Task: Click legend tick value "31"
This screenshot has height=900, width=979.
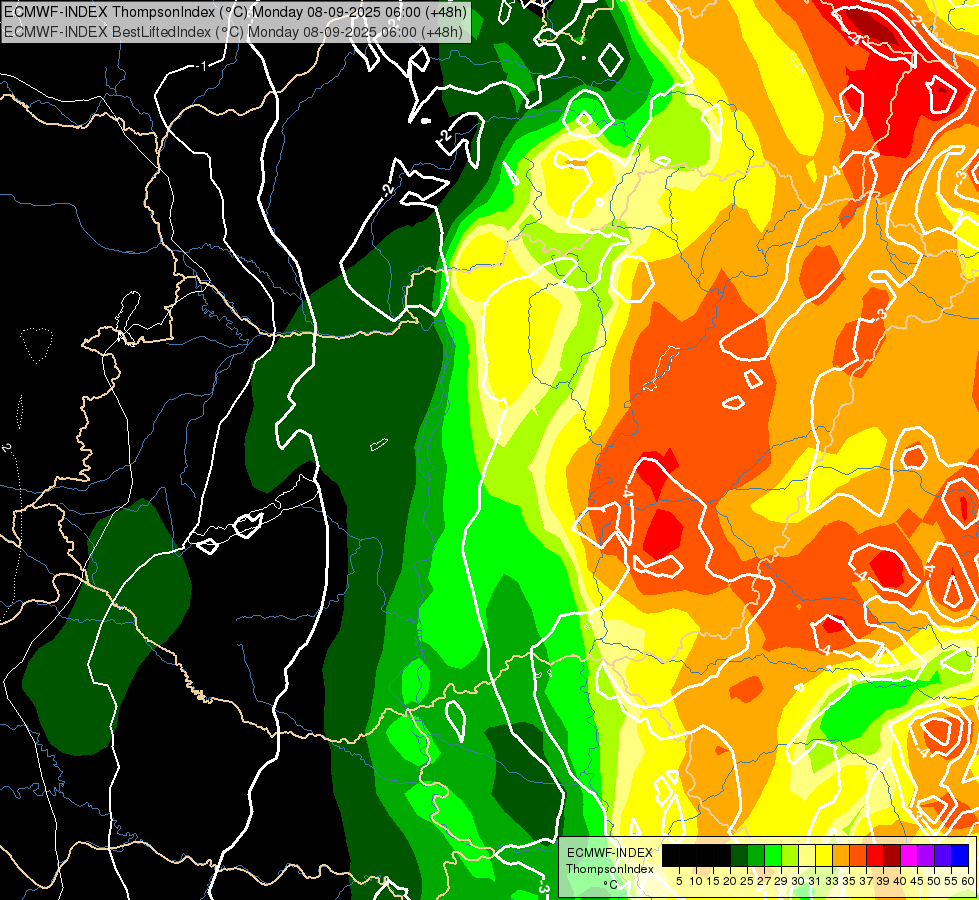Action: (x=815, y=881)
